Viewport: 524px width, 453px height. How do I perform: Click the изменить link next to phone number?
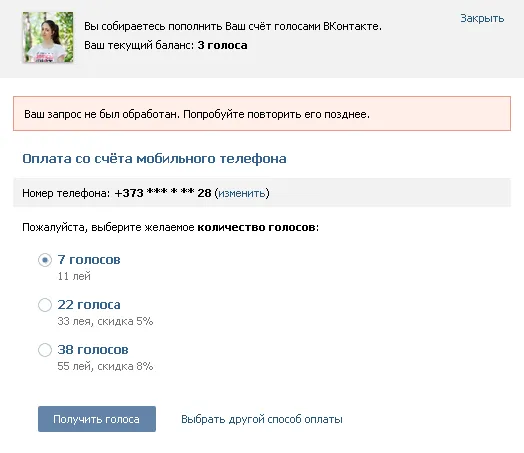coord(242,193)
